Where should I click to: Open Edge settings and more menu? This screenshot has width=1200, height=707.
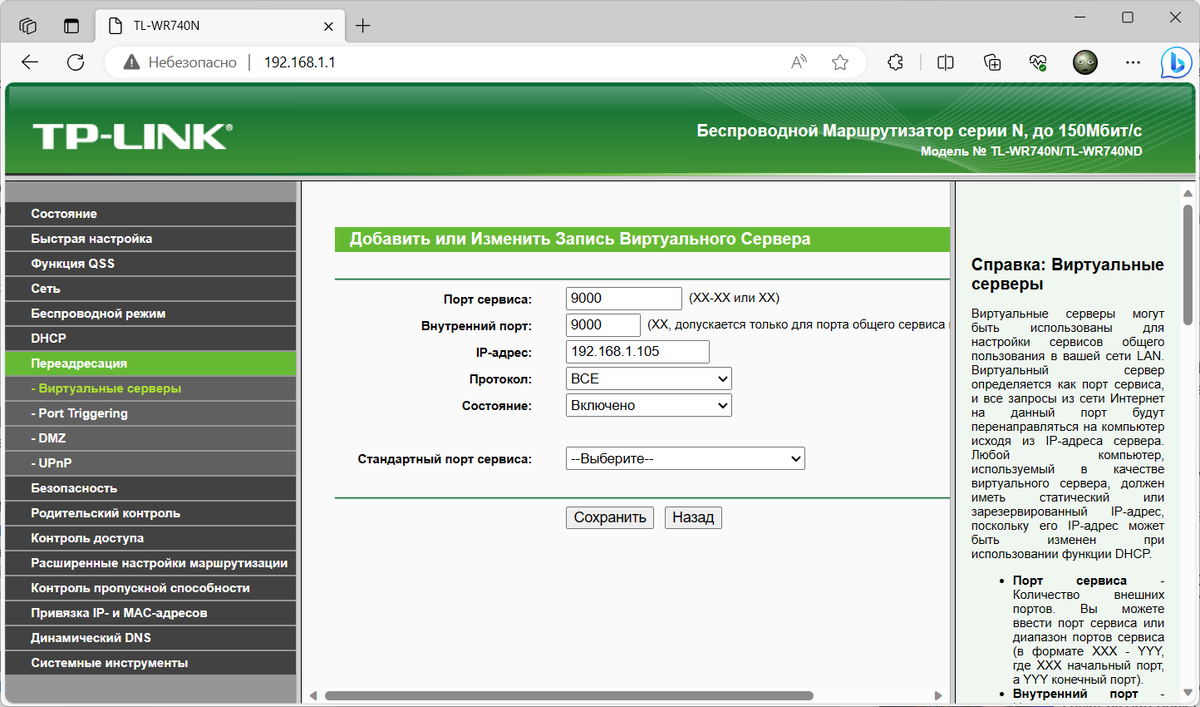[x=1133, y=62]
